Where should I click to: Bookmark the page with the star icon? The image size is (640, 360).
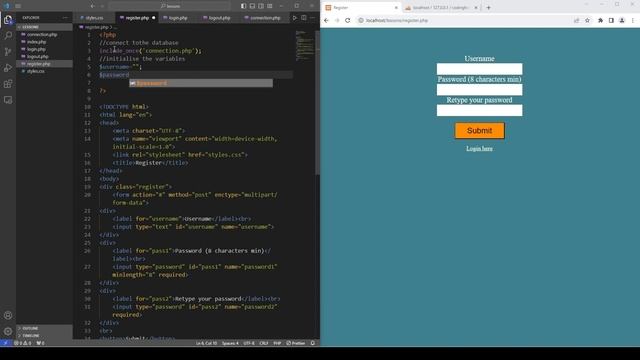(587, 20)
